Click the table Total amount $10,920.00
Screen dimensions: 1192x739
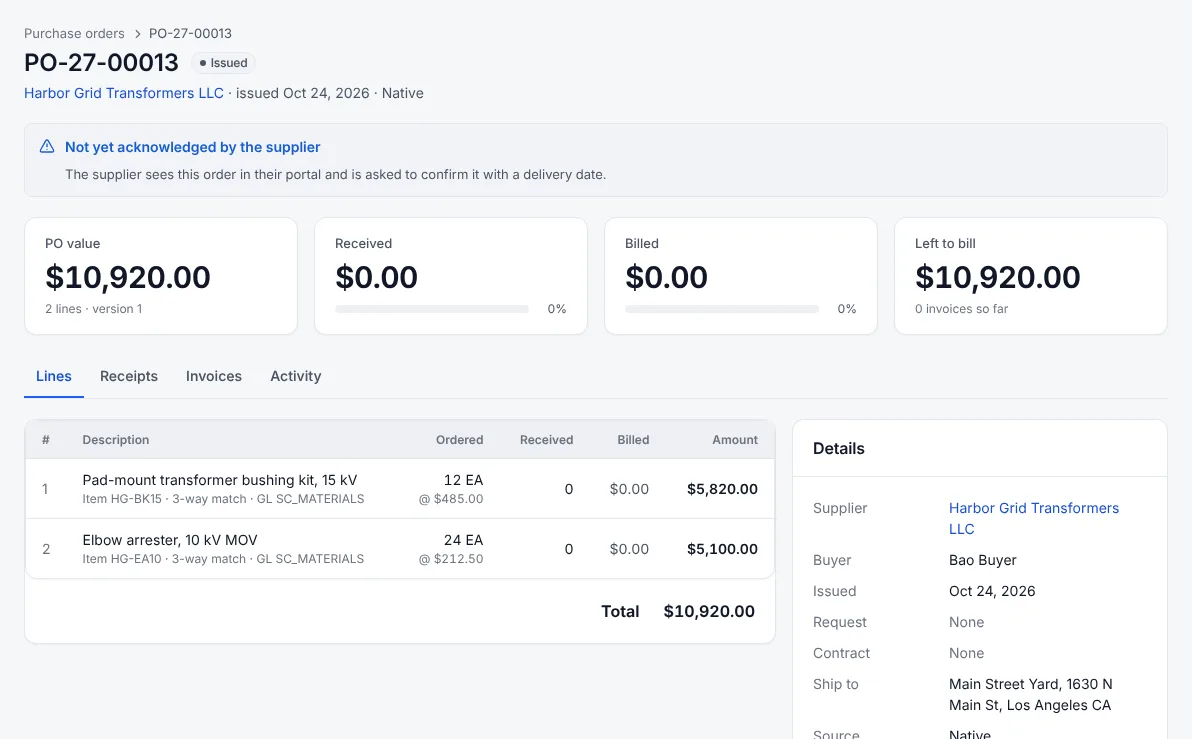(709, 611)
